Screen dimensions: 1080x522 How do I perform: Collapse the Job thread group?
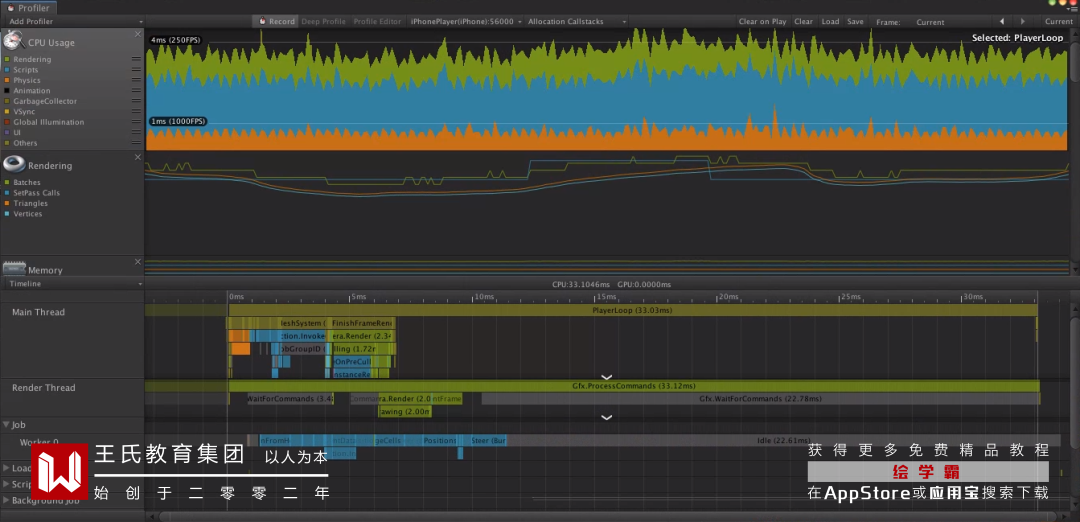point(6,425)
